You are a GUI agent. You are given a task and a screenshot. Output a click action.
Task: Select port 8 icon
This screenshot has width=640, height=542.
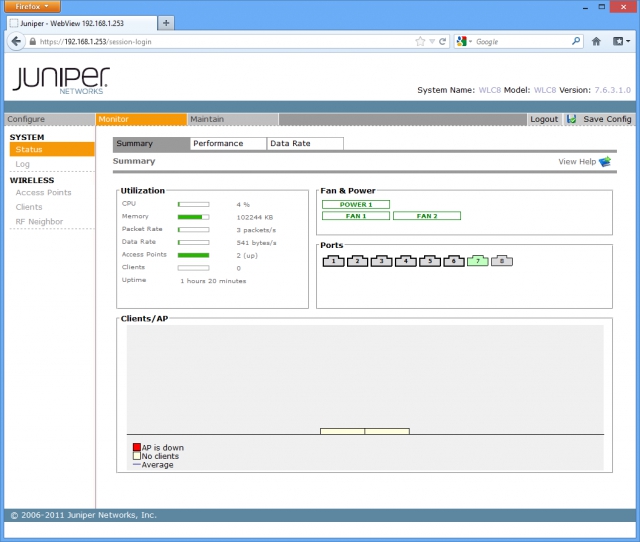click(502, 261)
